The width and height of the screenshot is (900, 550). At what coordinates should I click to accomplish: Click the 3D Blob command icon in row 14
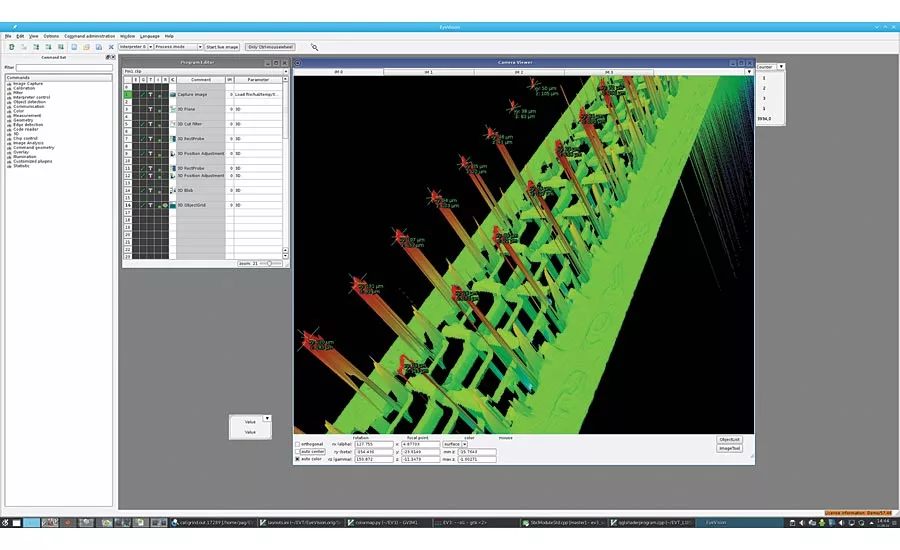(x=173, y=190)
